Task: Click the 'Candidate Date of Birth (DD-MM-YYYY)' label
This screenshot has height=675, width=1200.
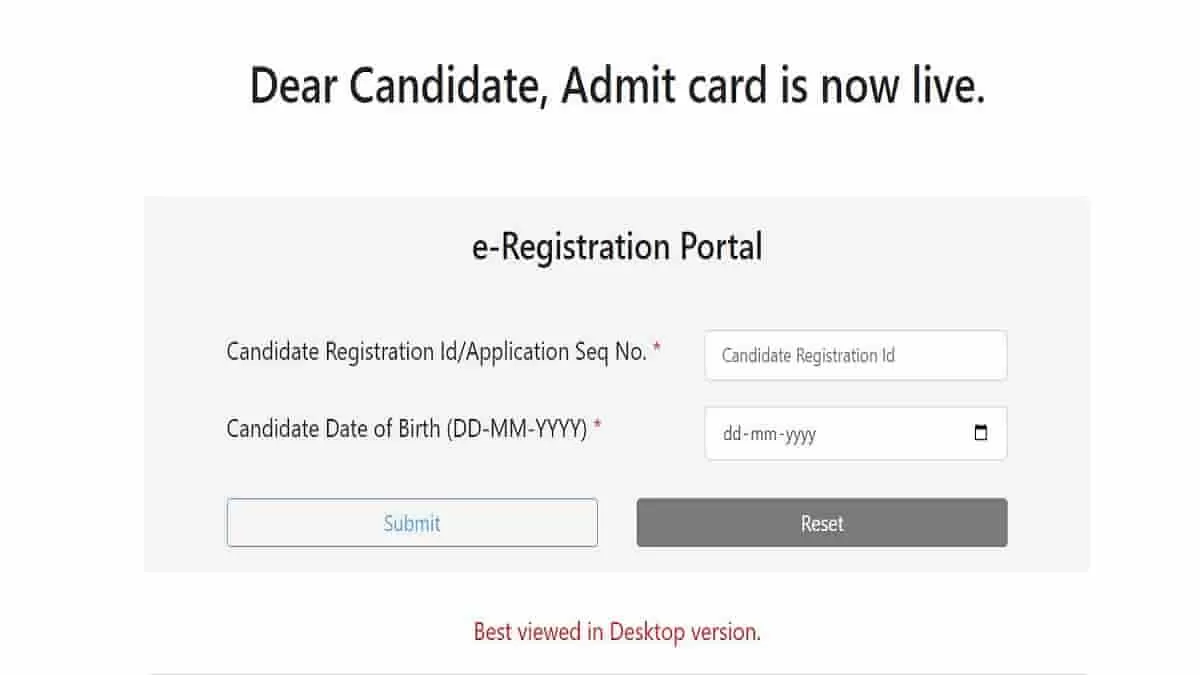Action: click(407, 429)
